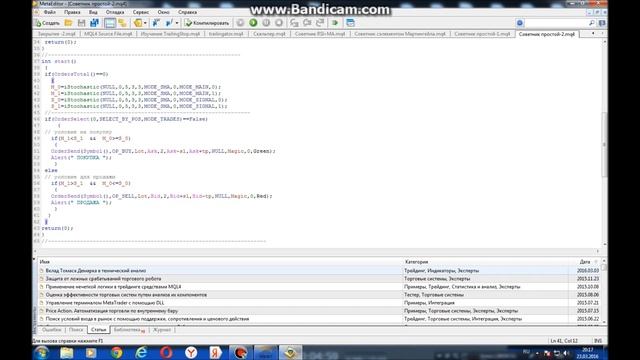Toggle the Toolbox panel view icon
Image resolution: width=640 pixels, height=360 pixels.
[x=109, y=23]
